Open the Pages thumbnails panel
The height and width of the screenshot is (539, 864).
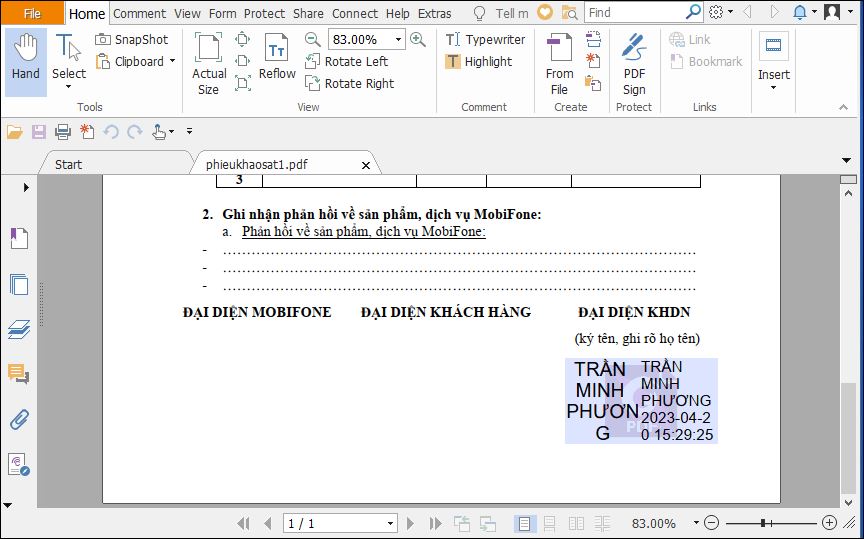coord(19,284)
